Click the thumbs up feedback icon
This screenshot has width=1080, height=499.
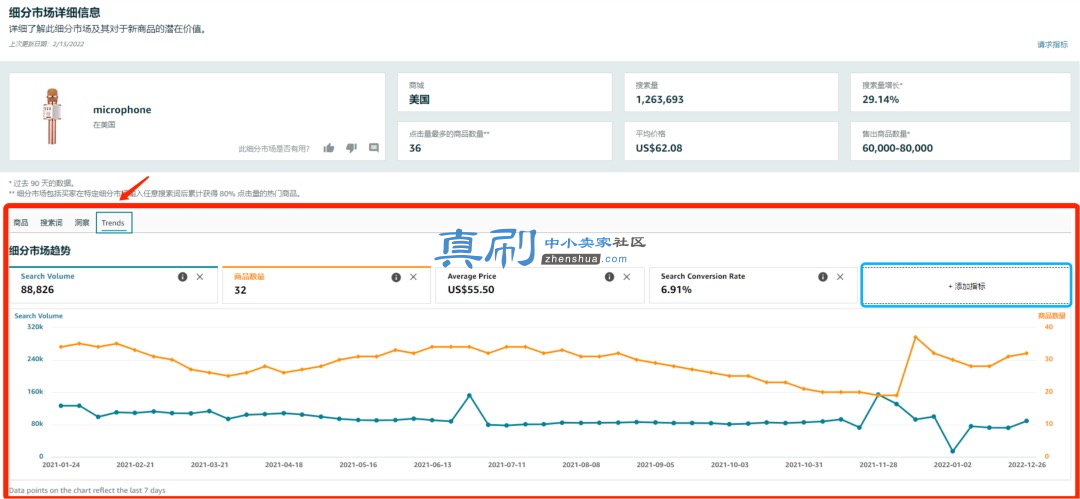[329, 147]
